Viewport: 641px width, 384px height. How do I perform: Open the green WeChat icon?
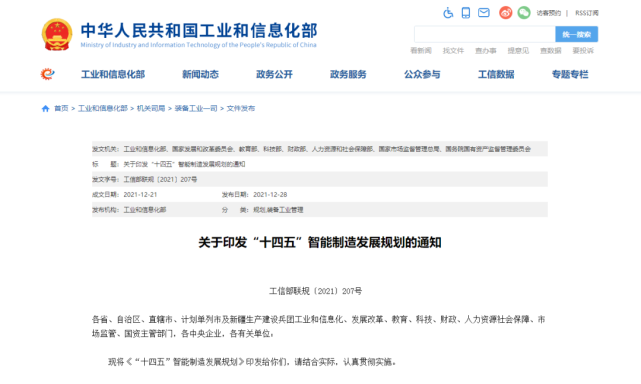coord(524,13)
